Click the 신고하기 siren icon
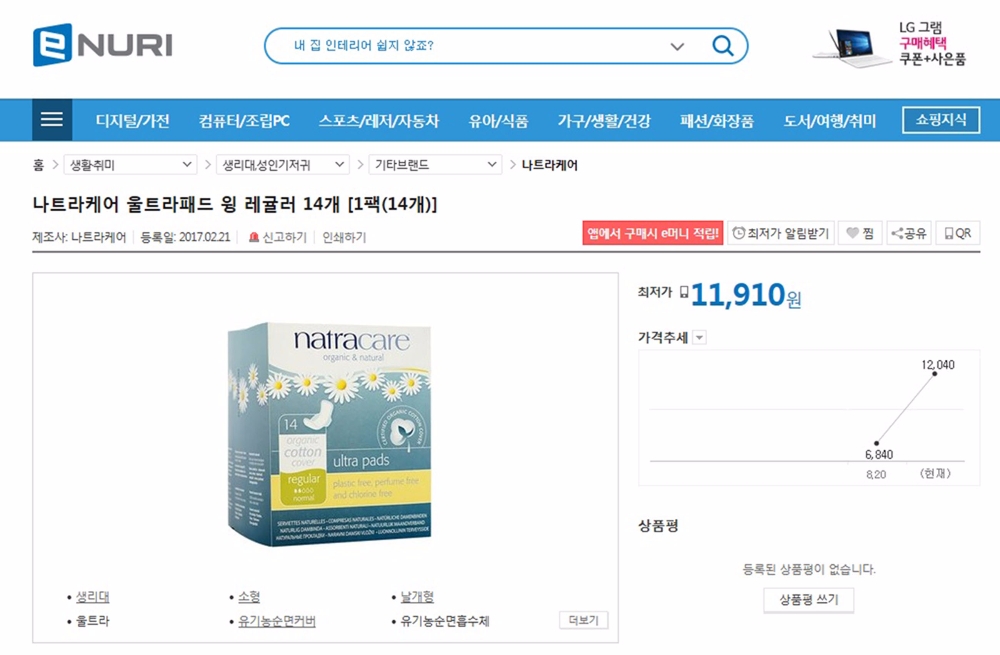This screenshot has height=655, width=1000. [254, 237]
